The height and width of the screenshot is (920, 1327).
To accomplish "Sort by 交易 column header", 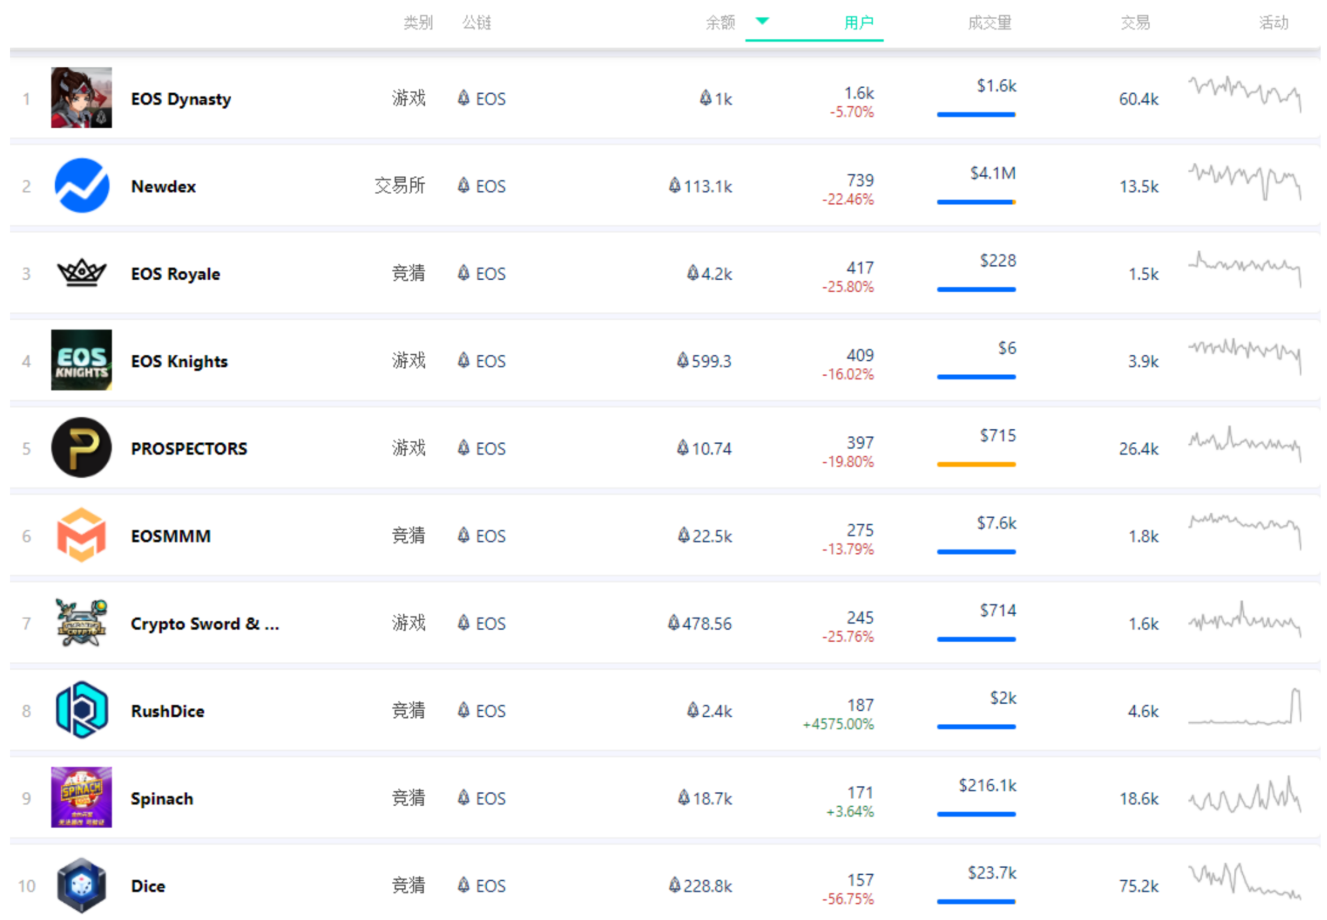I will pos(1135,22).
